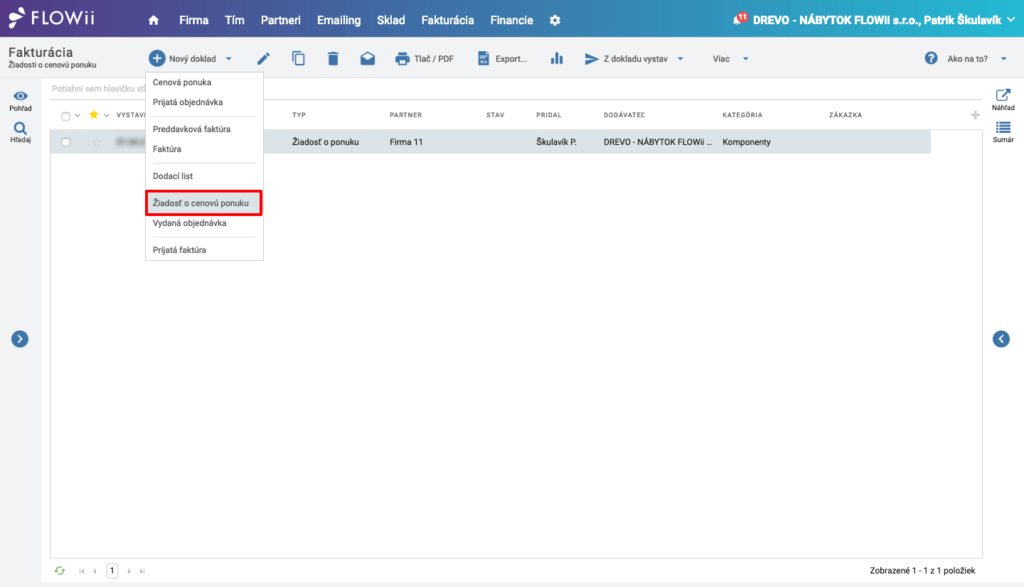
Task: Go to the first page of results
Action: point(82,571)
